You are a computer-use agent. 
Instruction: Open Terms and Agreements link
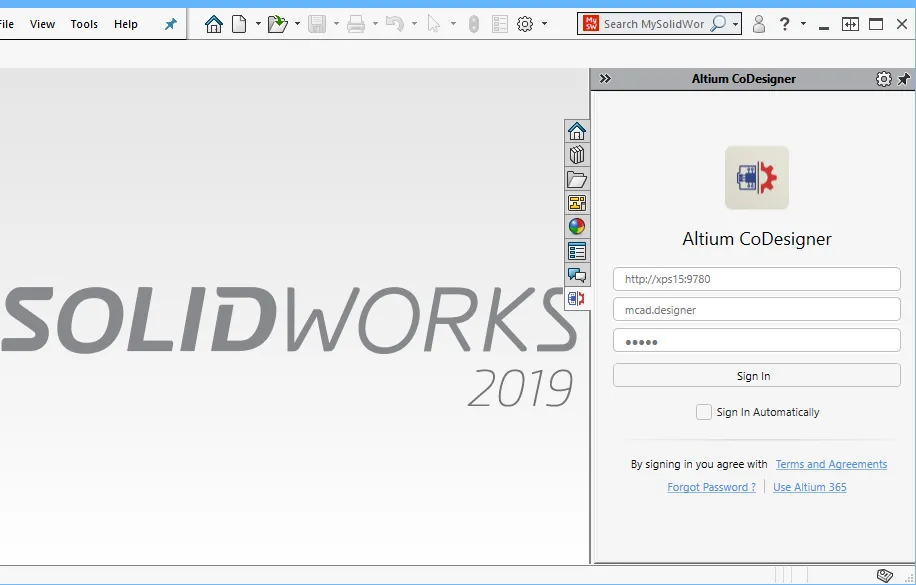point(831,464)
